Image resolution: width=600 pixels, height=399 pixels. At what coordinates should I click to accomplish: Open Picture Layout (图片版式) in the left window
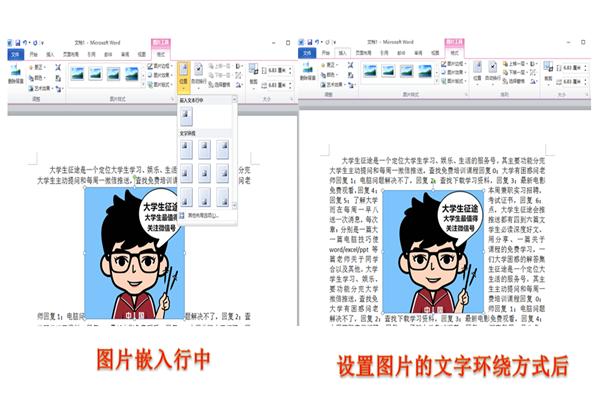(x=160, y=84)
